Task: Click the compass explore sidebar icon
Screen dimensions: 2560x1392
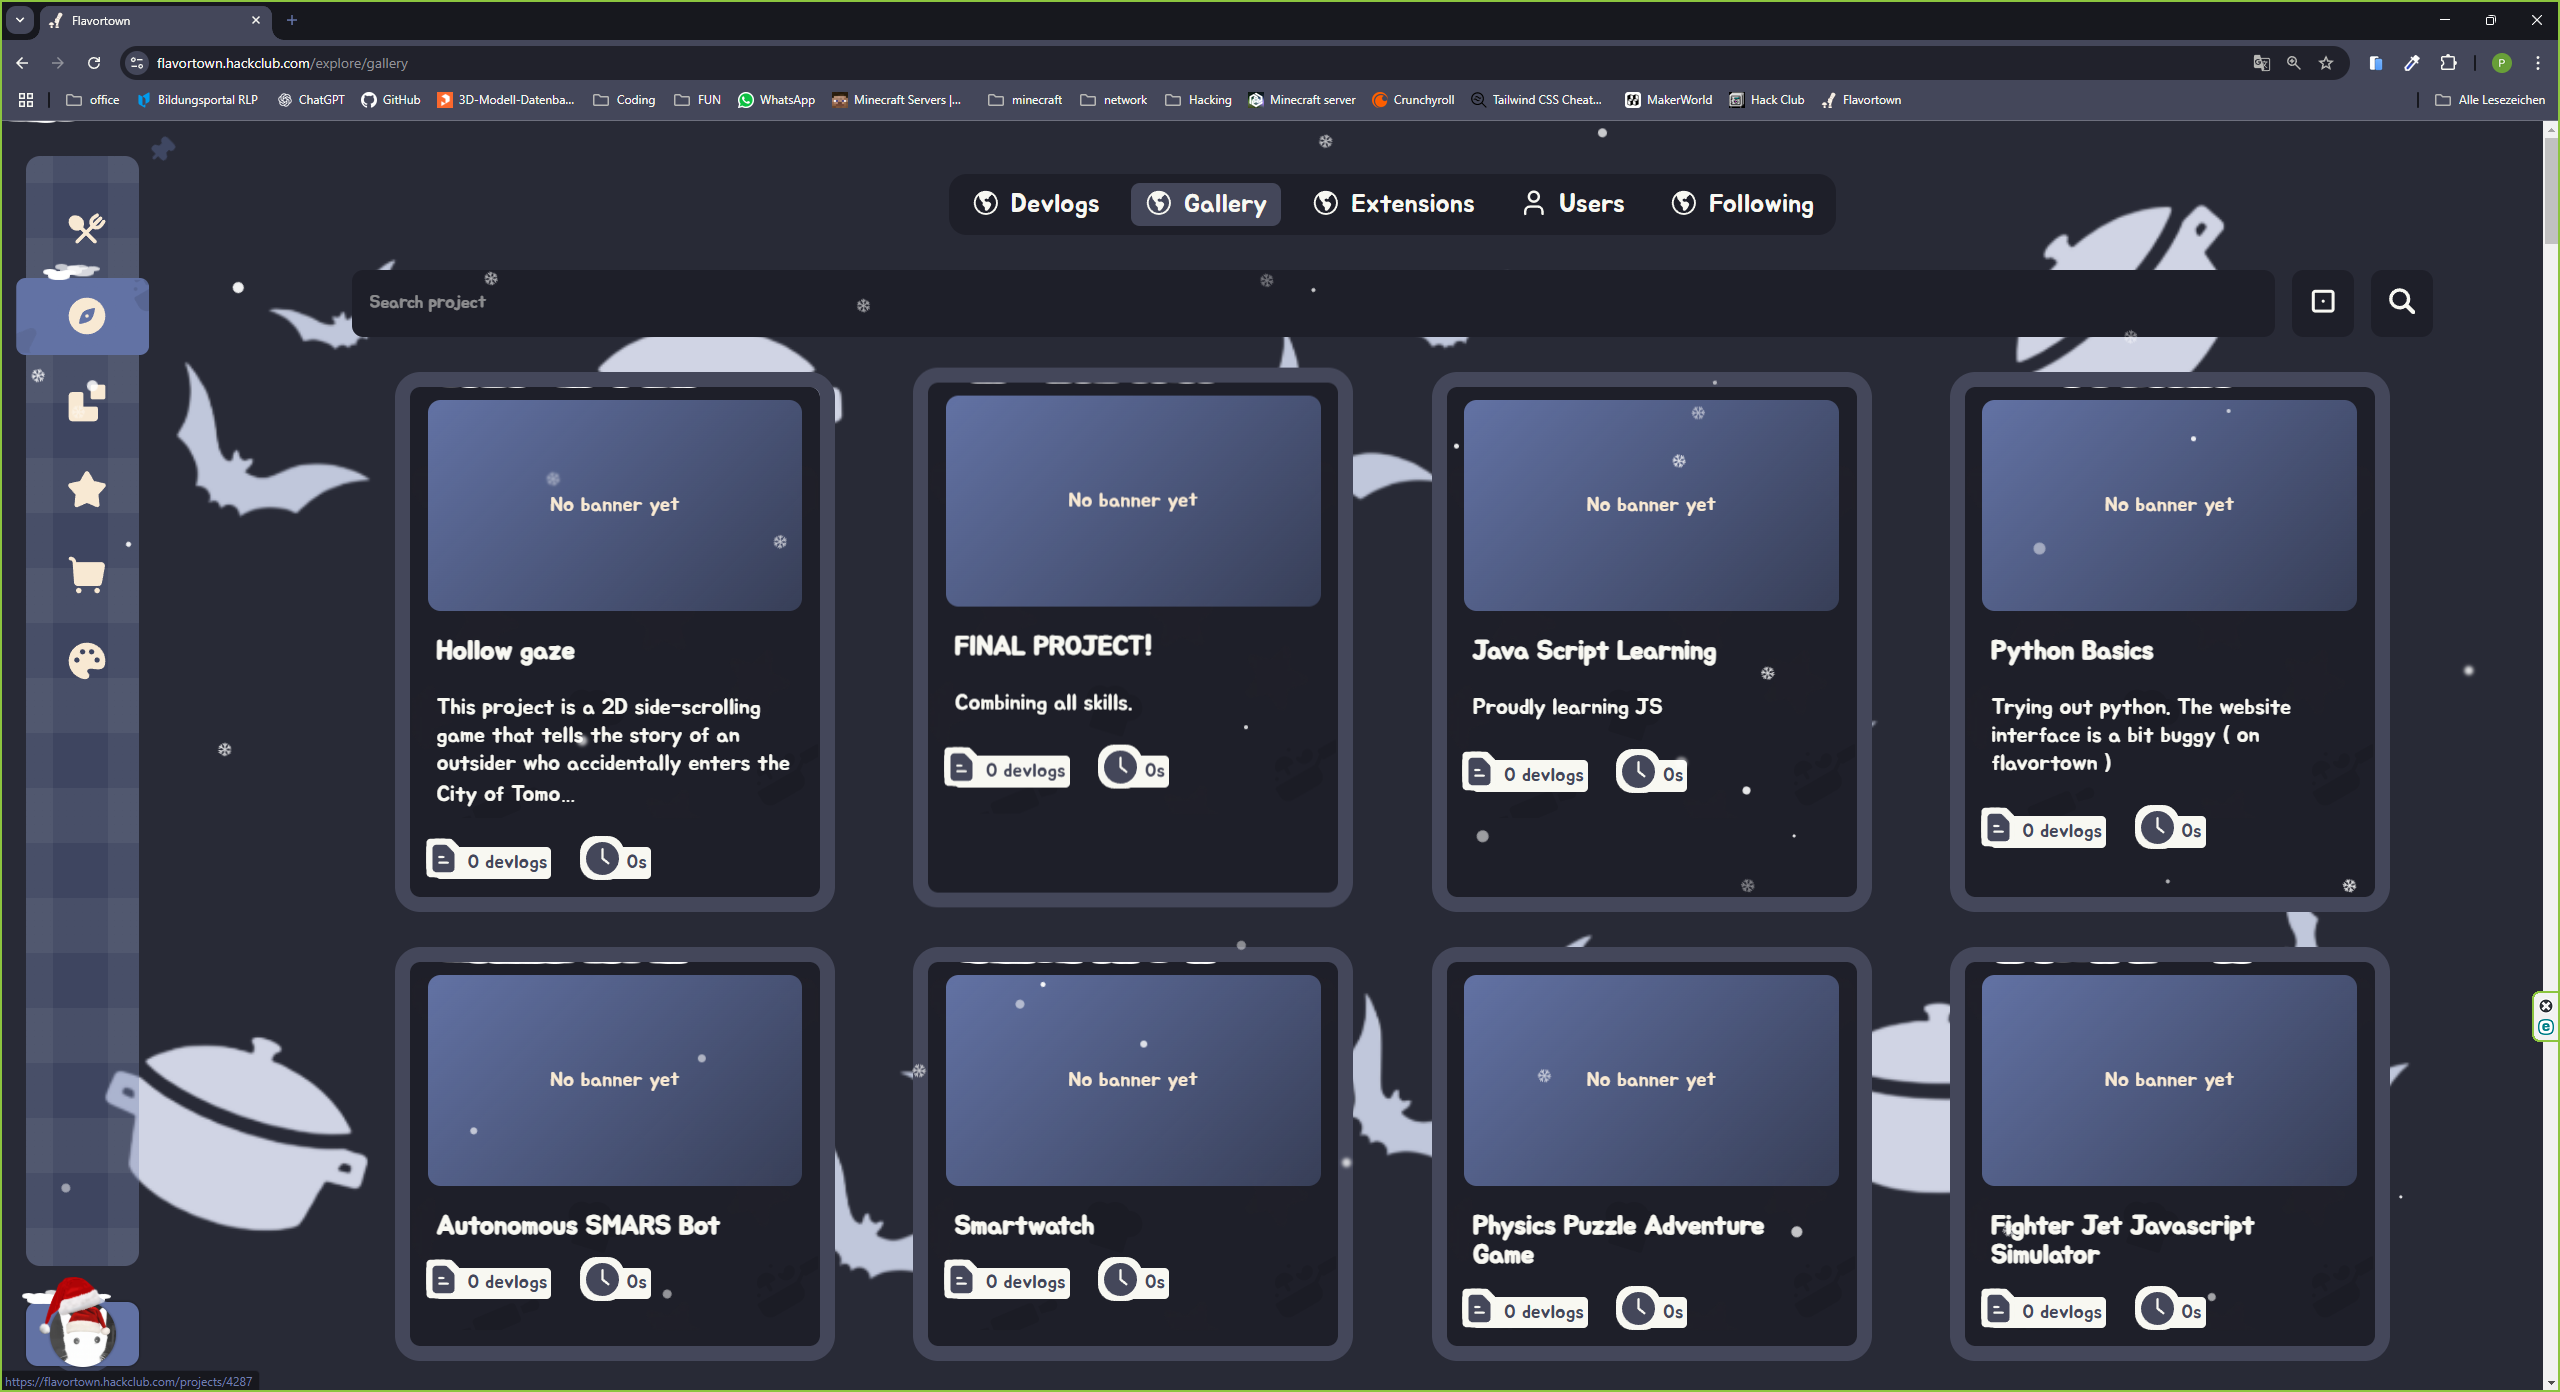Action: pyautogui.click(x=86, y=316)
